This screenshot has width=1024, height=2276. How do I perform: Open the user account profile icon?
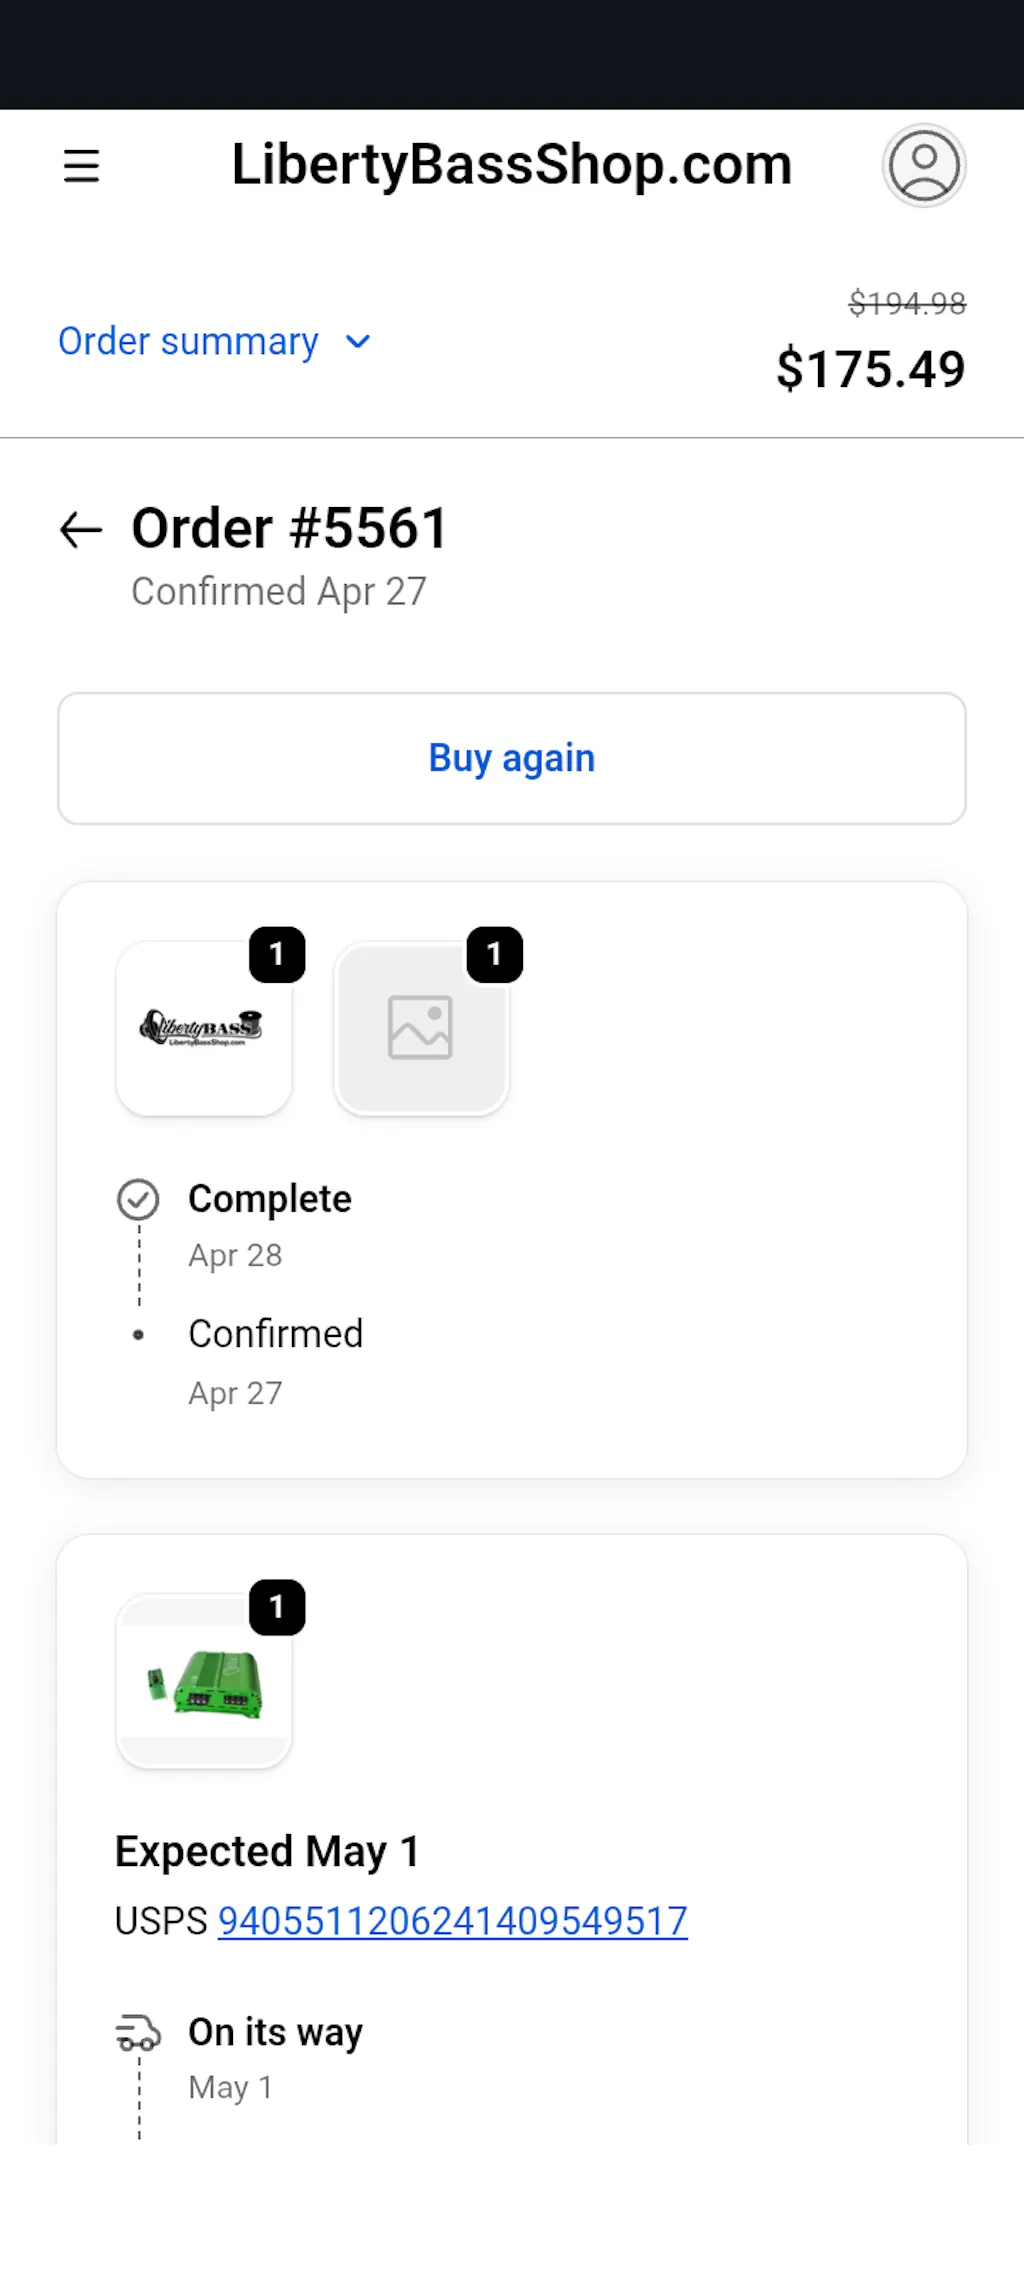point(924,165)
